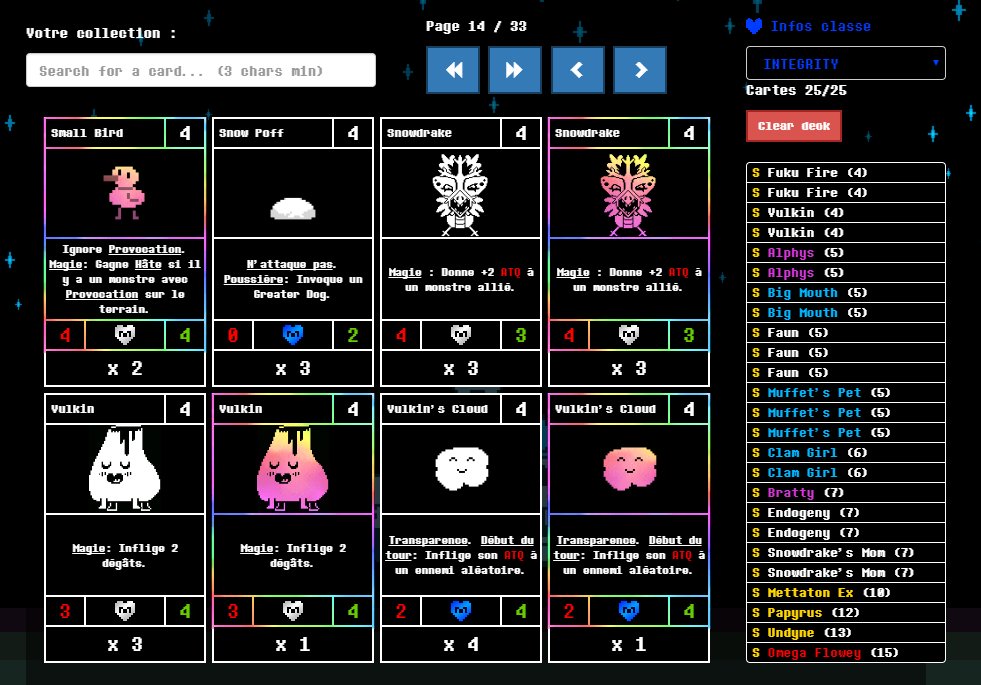The image size is (981, 685).
Task: Select third Faun (5) deck entry
Action: [x=845, y=373]
